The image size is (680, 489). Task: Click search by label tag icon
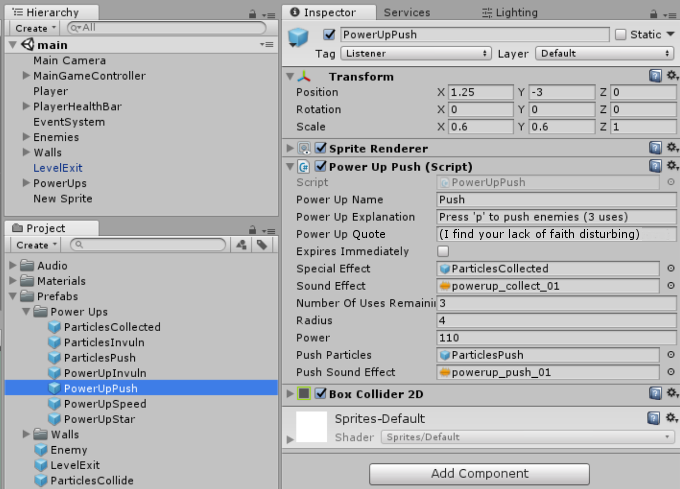click(262, 245)
